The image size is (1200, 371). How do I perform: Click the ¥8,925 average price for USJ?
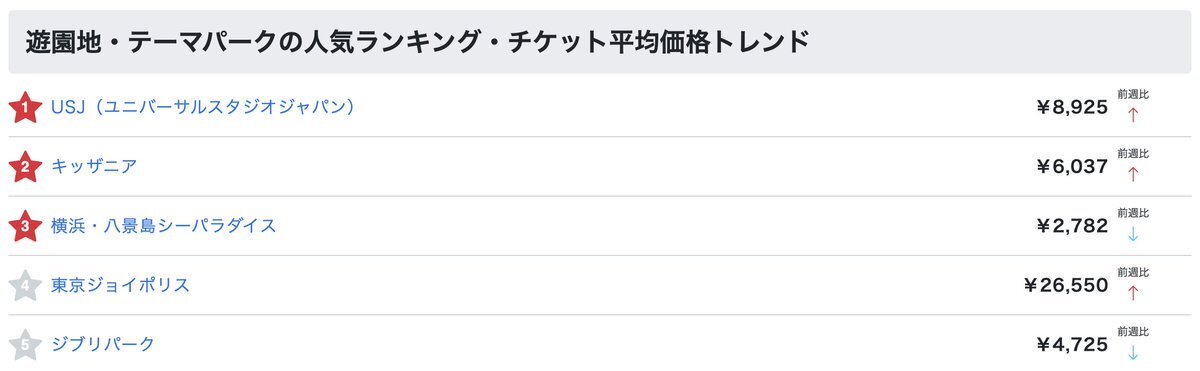pyautogui.click(x=1072, y=108)
